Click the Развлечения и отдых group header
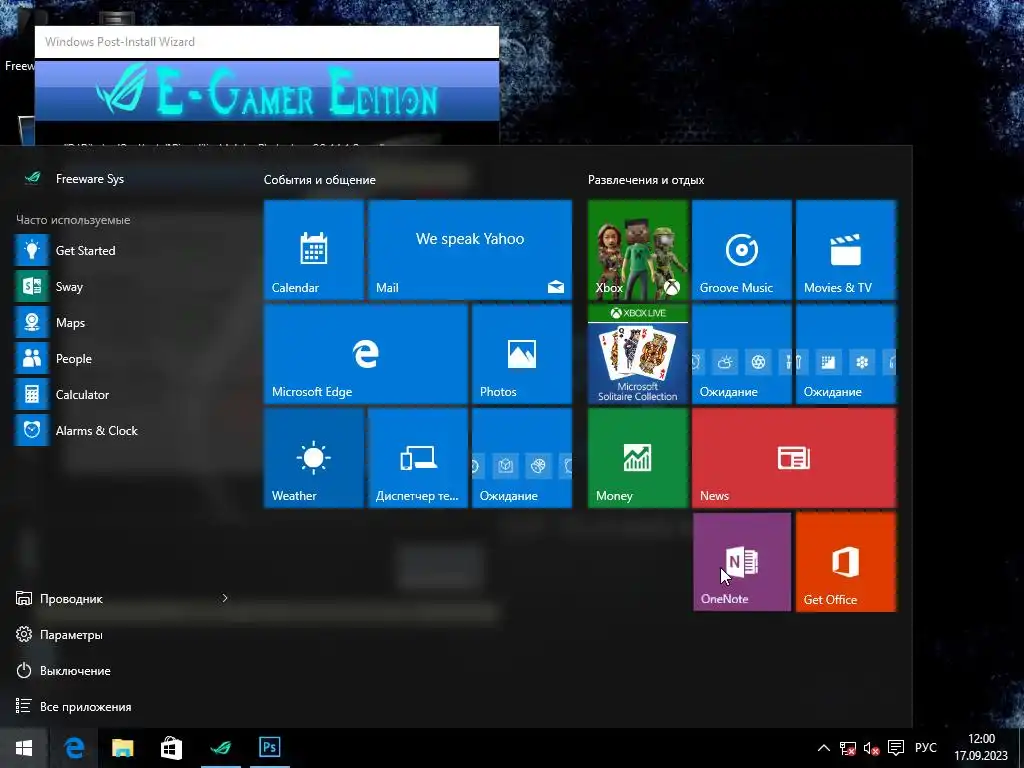This screenshot has width=1024, height=768. (x=646, y=180)
